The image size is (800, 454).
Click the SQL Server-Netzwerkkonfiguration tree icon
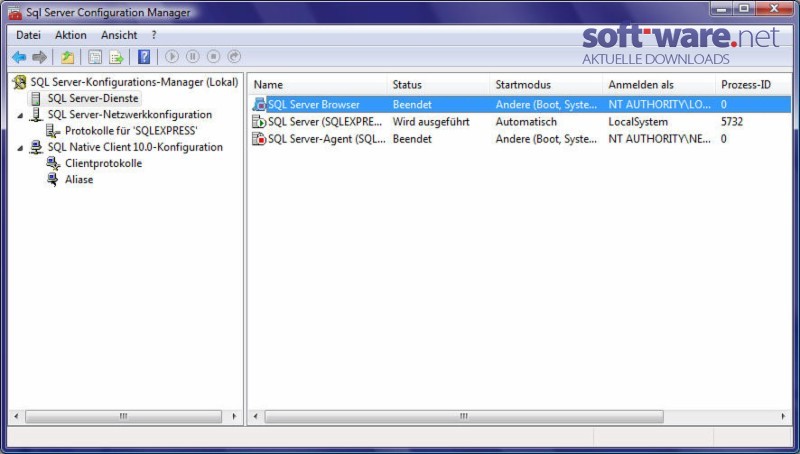pyautogui.click(x=36, y=115)
